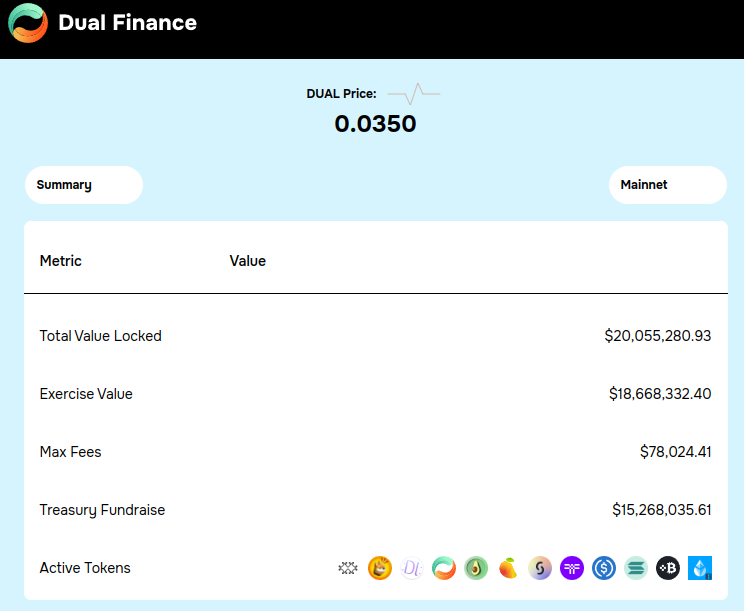
Task: Select the Solana SOL token icon
Action: click(x=636, y=568)
